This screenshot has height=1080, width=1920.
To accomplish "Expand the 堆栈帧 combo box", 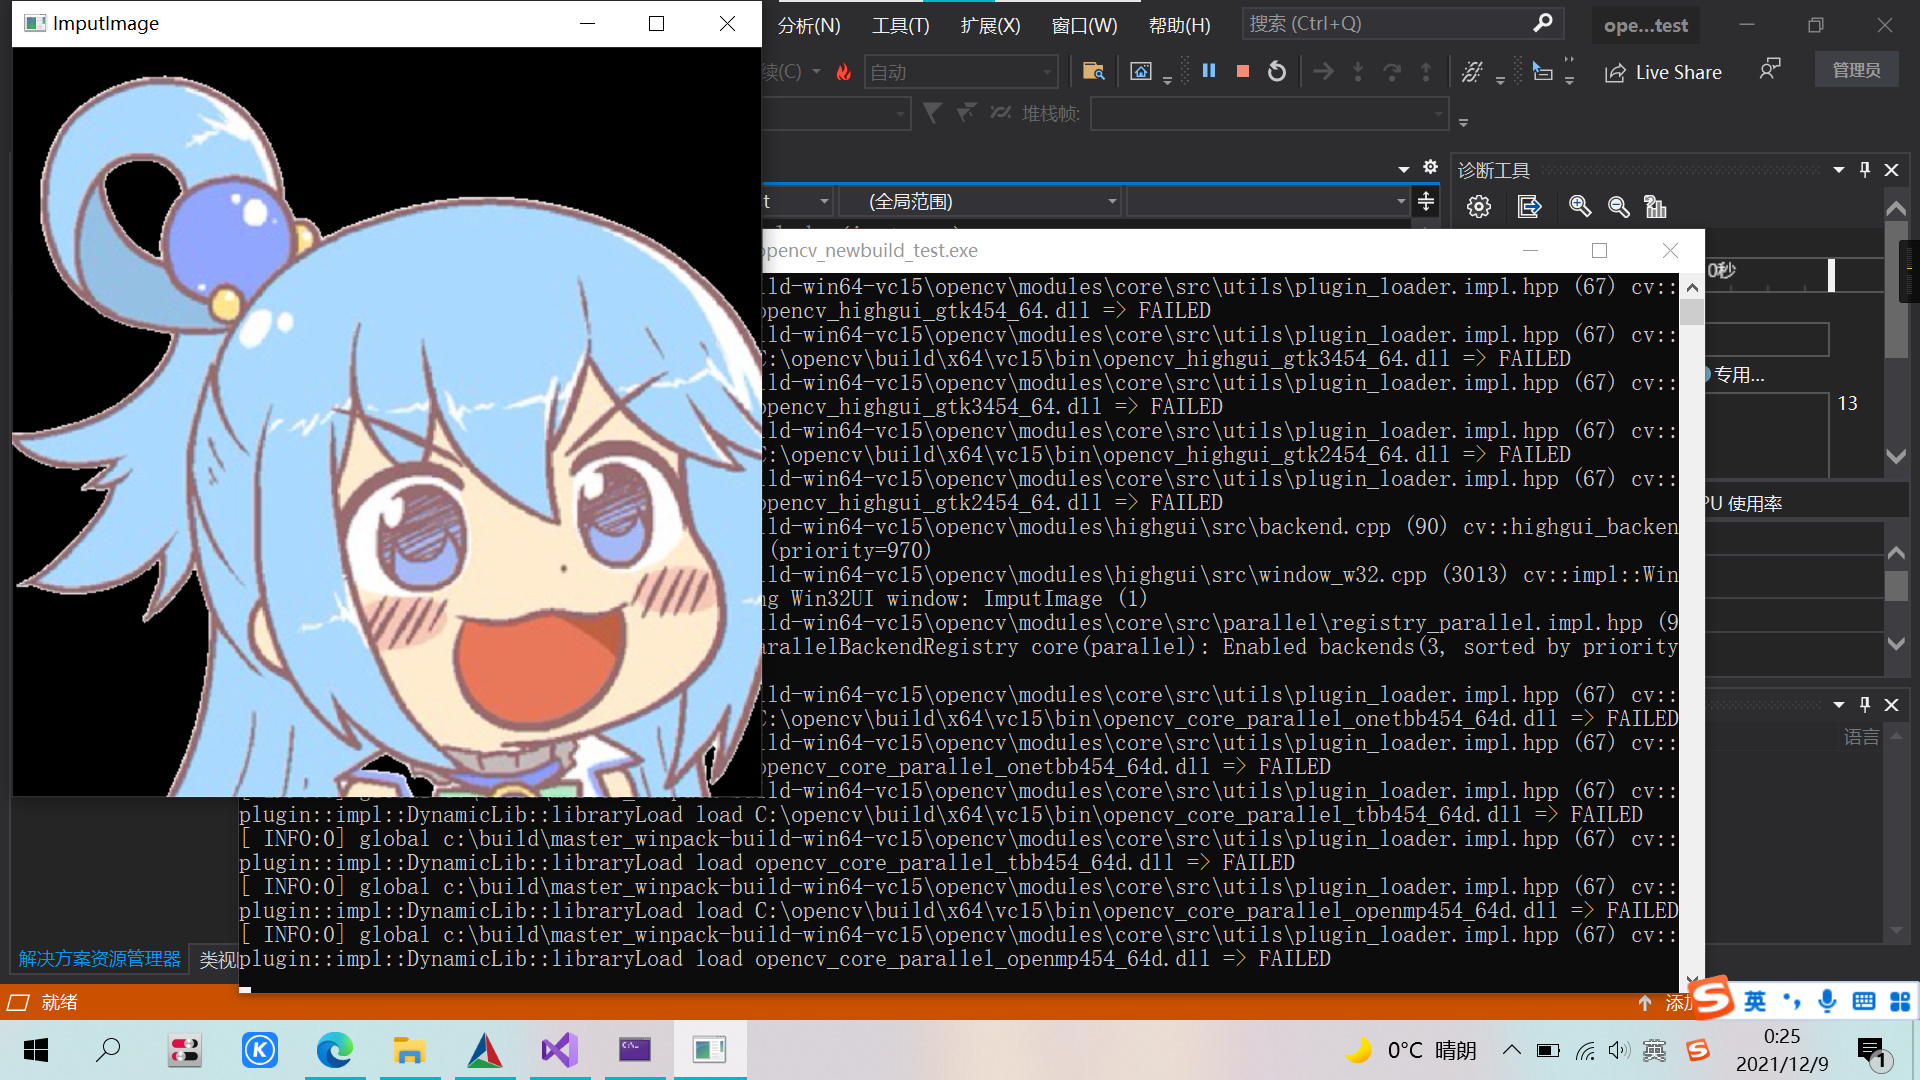I will tap(1269, 114).
